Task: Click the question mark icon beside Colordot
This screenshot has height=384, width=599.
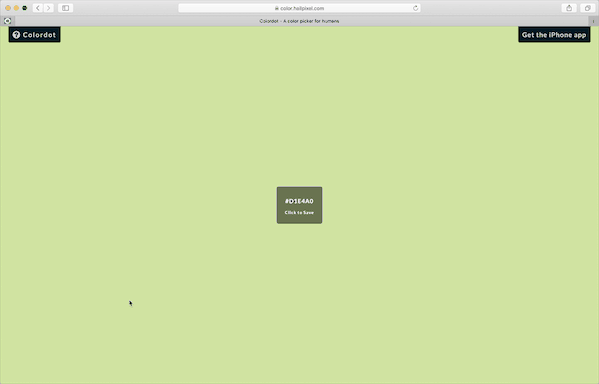Action: 16,35
